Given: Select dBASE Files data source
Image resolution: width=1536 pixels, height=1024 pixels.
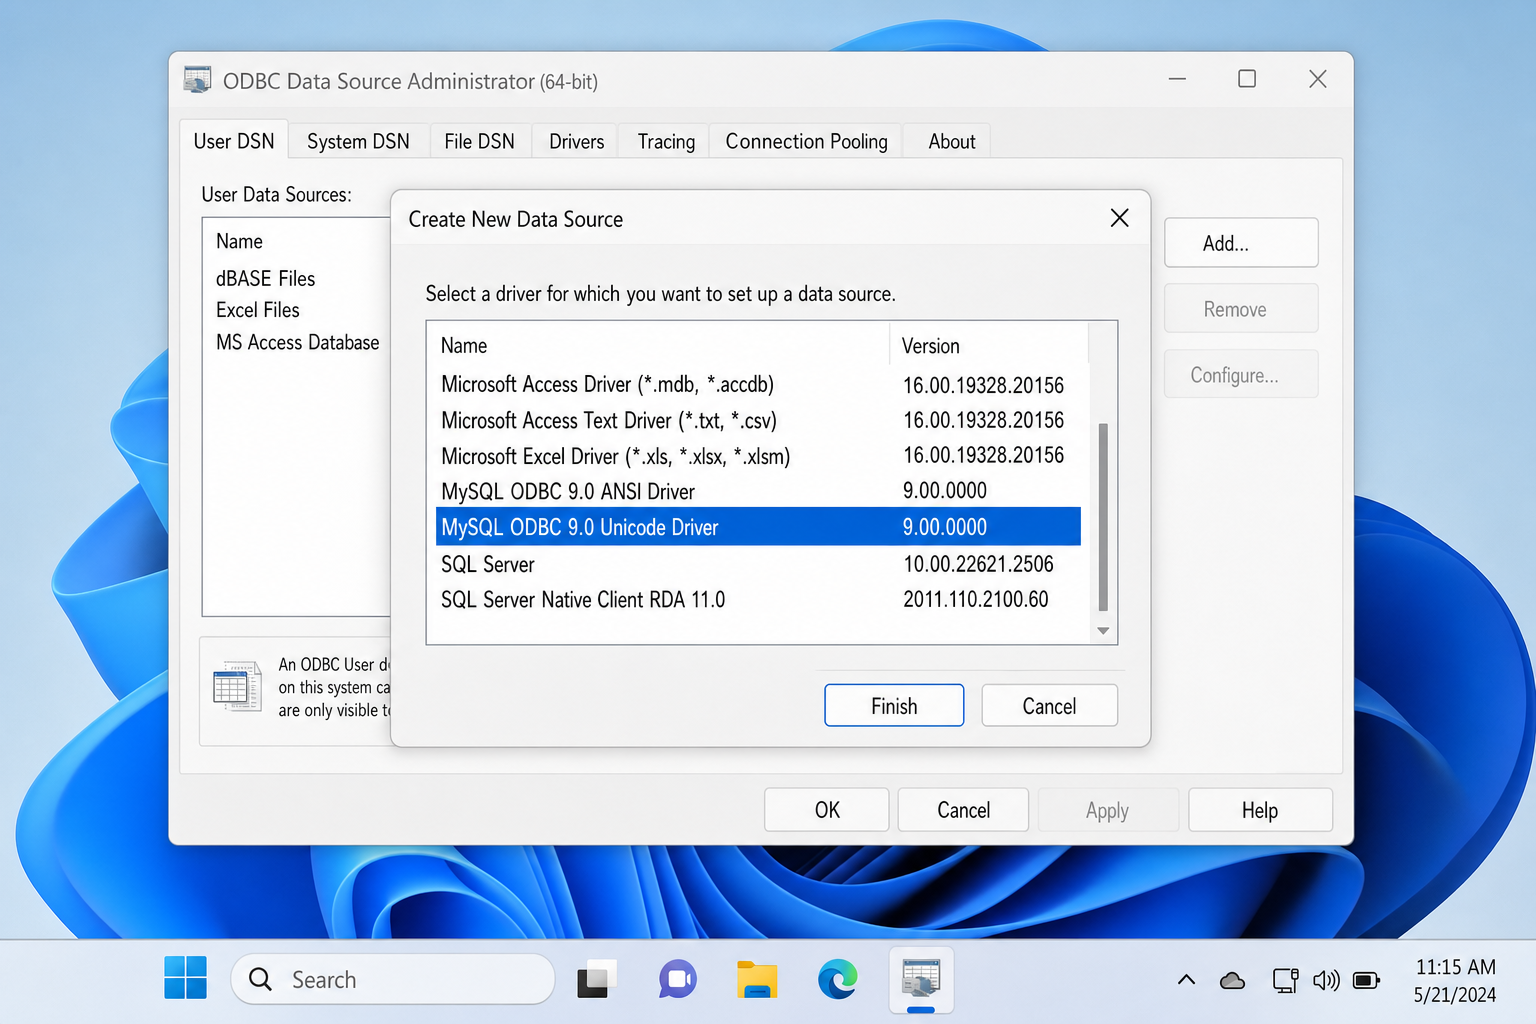Looking at the screenshot, I should click(265, 278).
